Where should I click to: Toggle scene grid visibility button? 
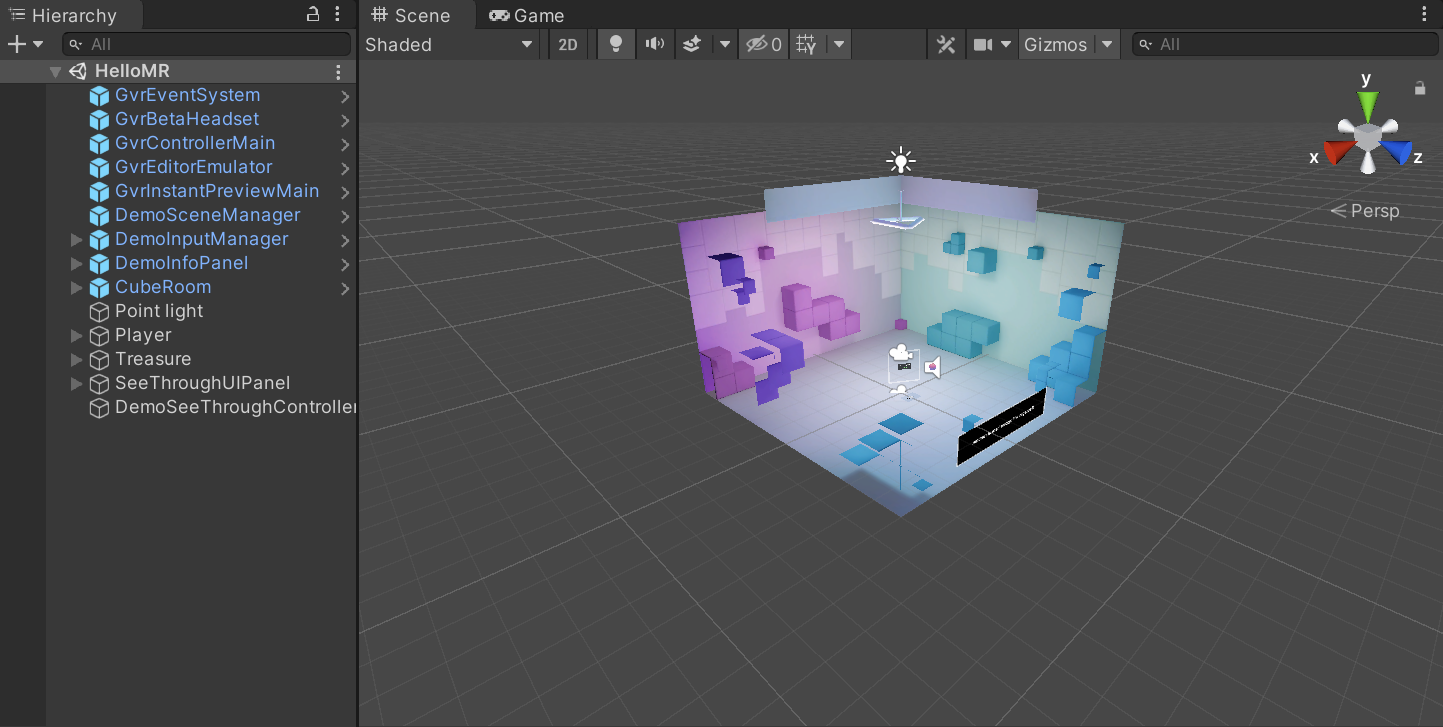[x=807, y=45]
